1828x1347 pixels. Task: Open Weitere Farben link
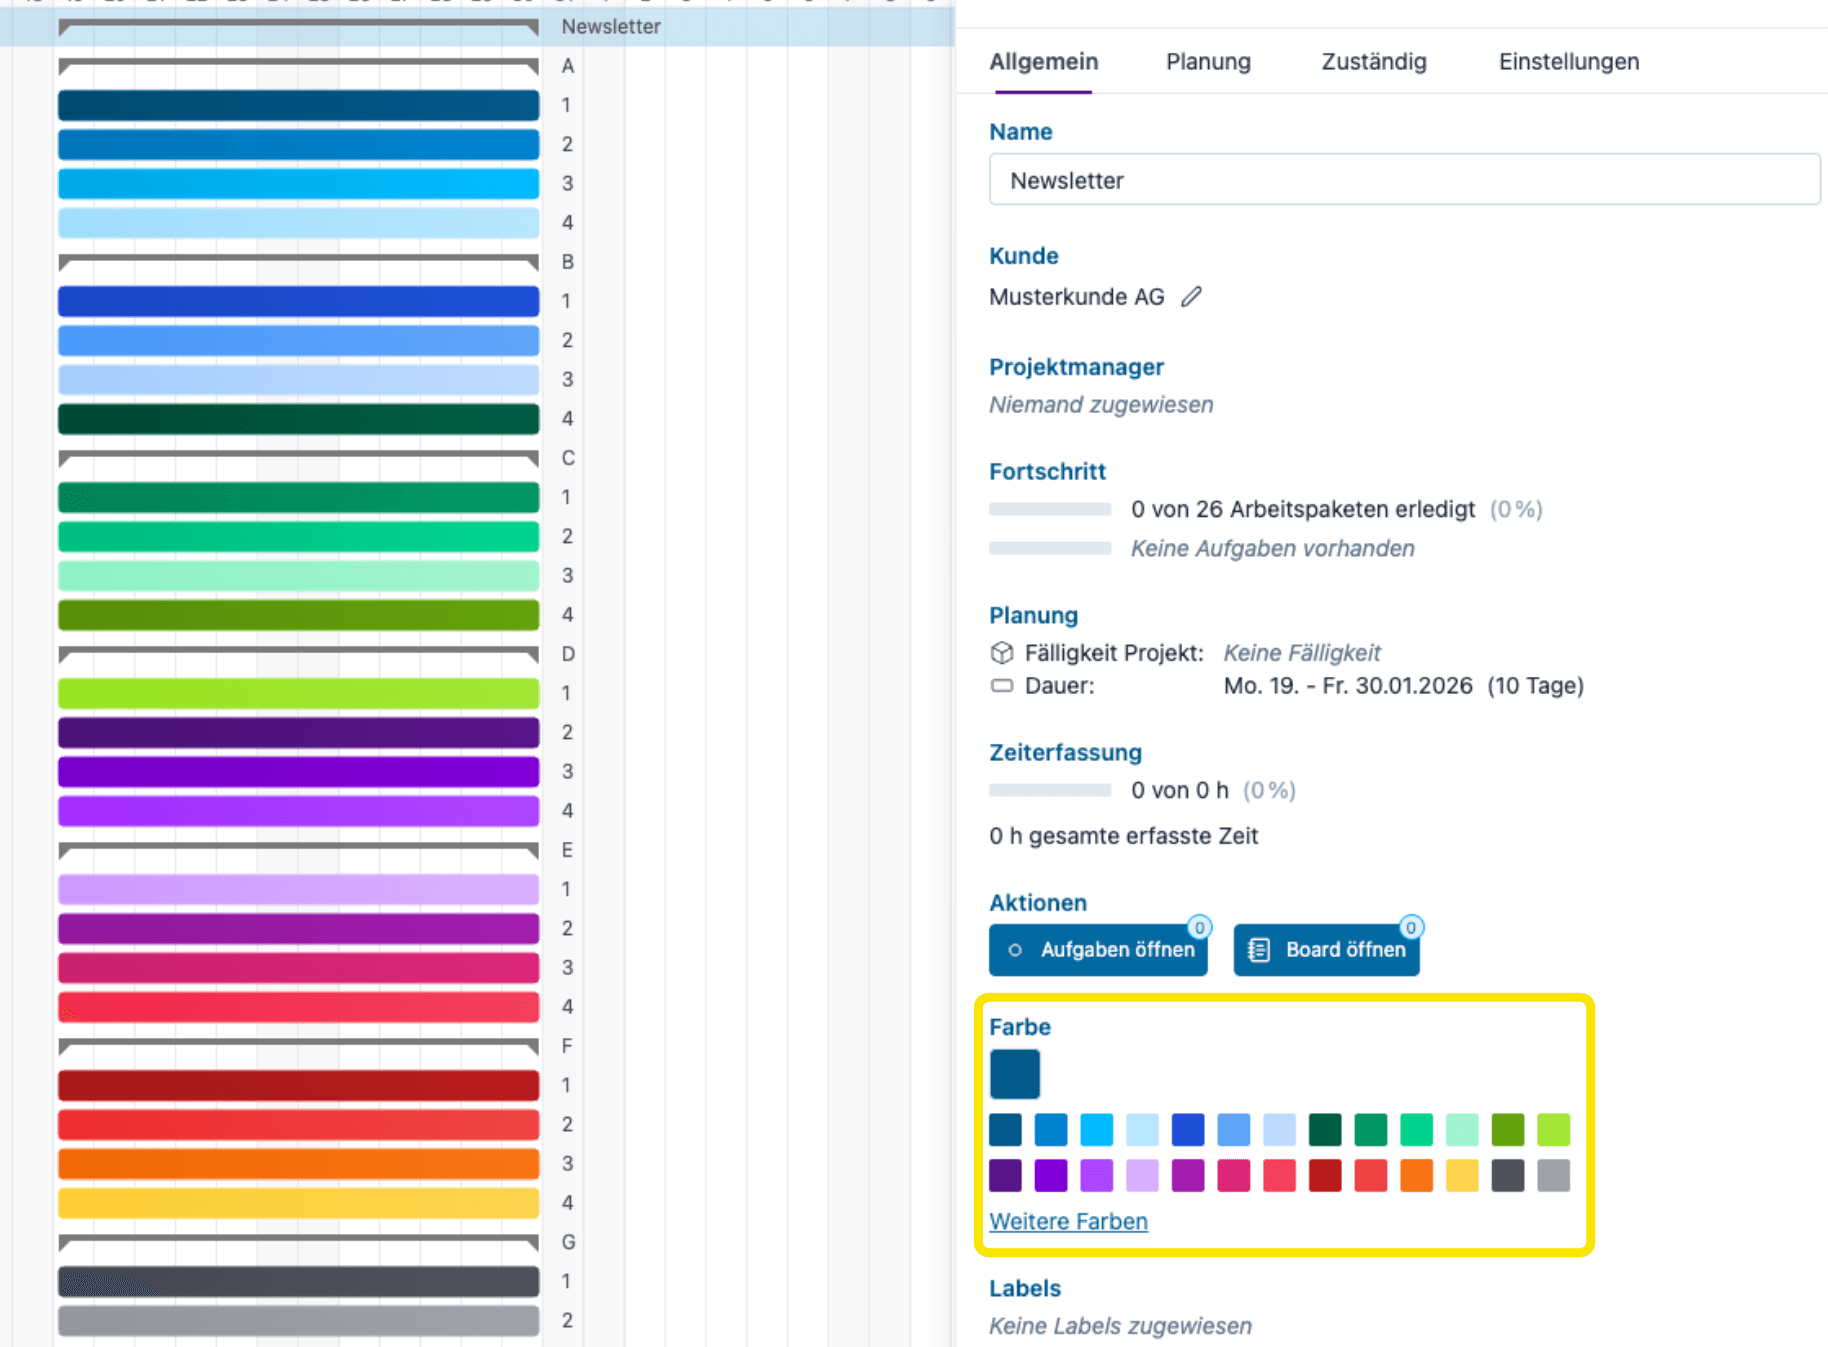click(x=1068, y=1221)
